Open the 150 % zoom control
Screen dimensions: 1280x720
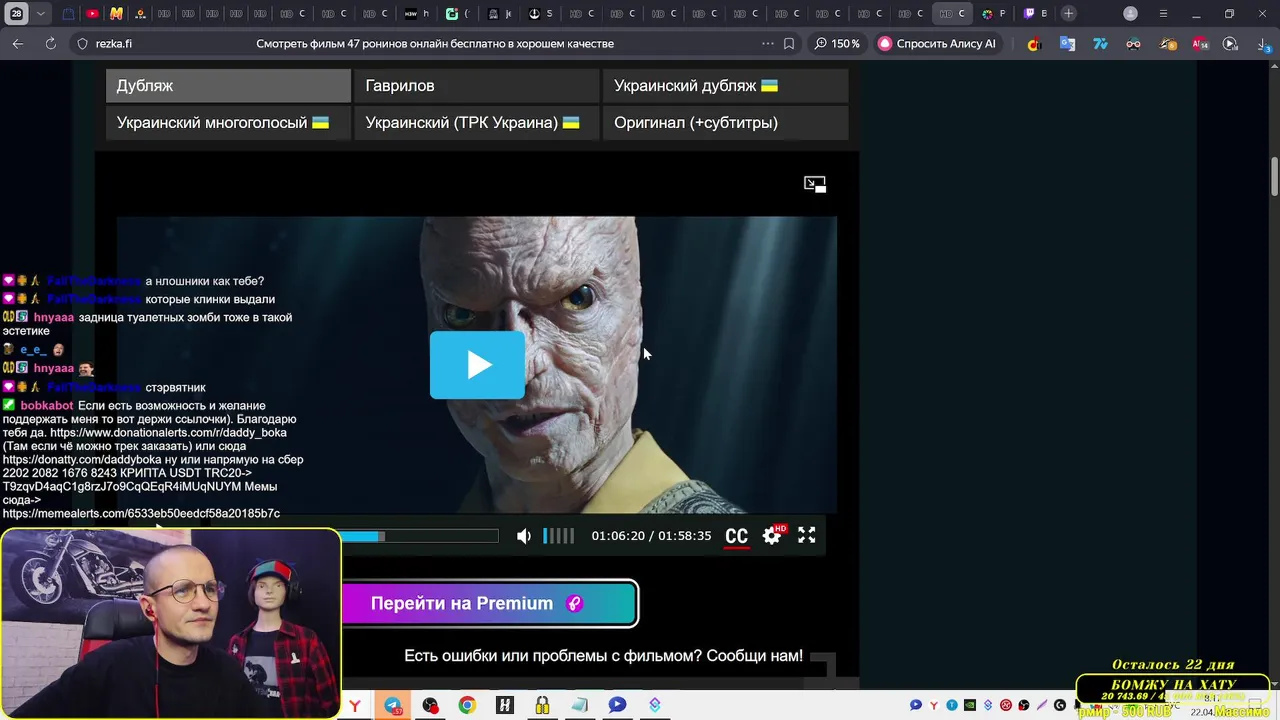(837, 44)
